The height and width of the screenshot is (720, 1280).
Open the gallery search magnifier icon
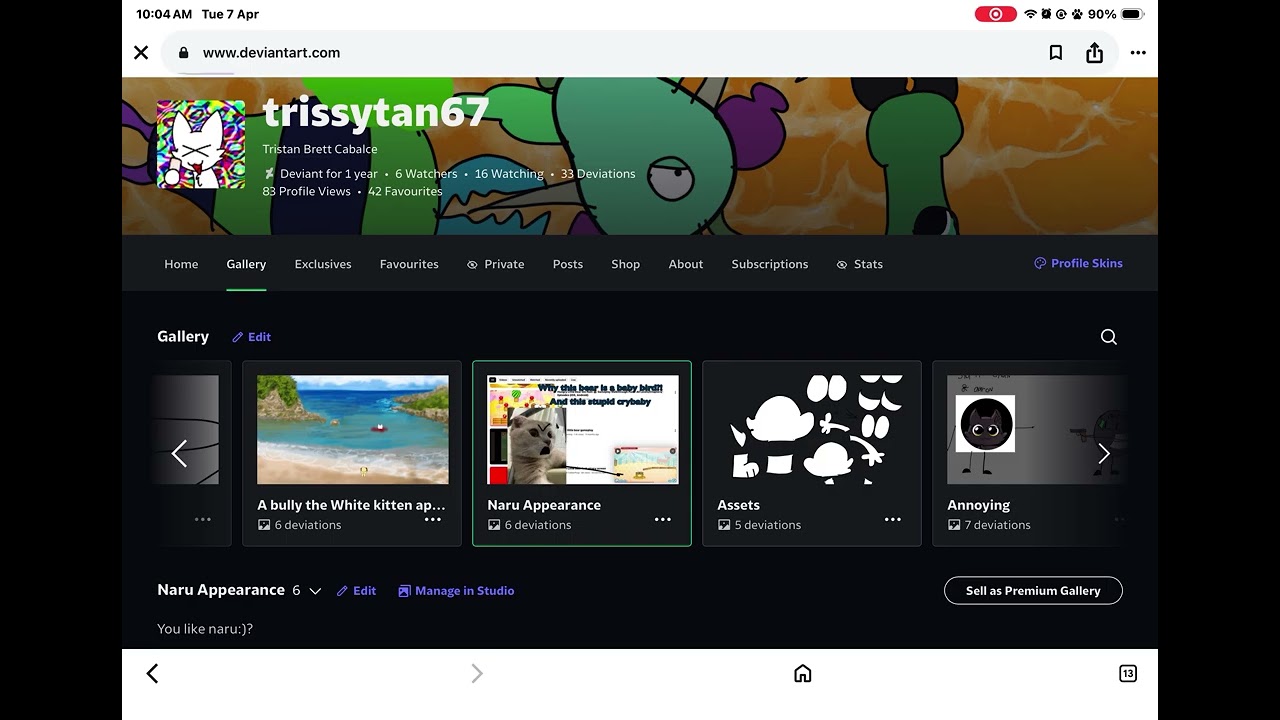[1109, 337]
